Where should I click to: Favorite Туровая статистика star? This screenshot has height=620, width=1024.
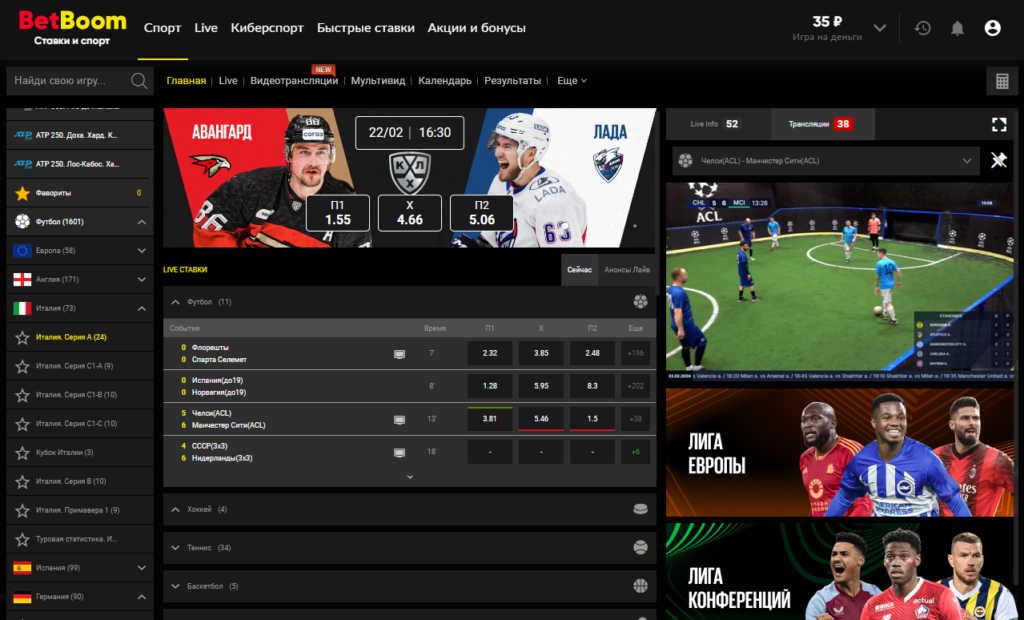tap(22, 539)
